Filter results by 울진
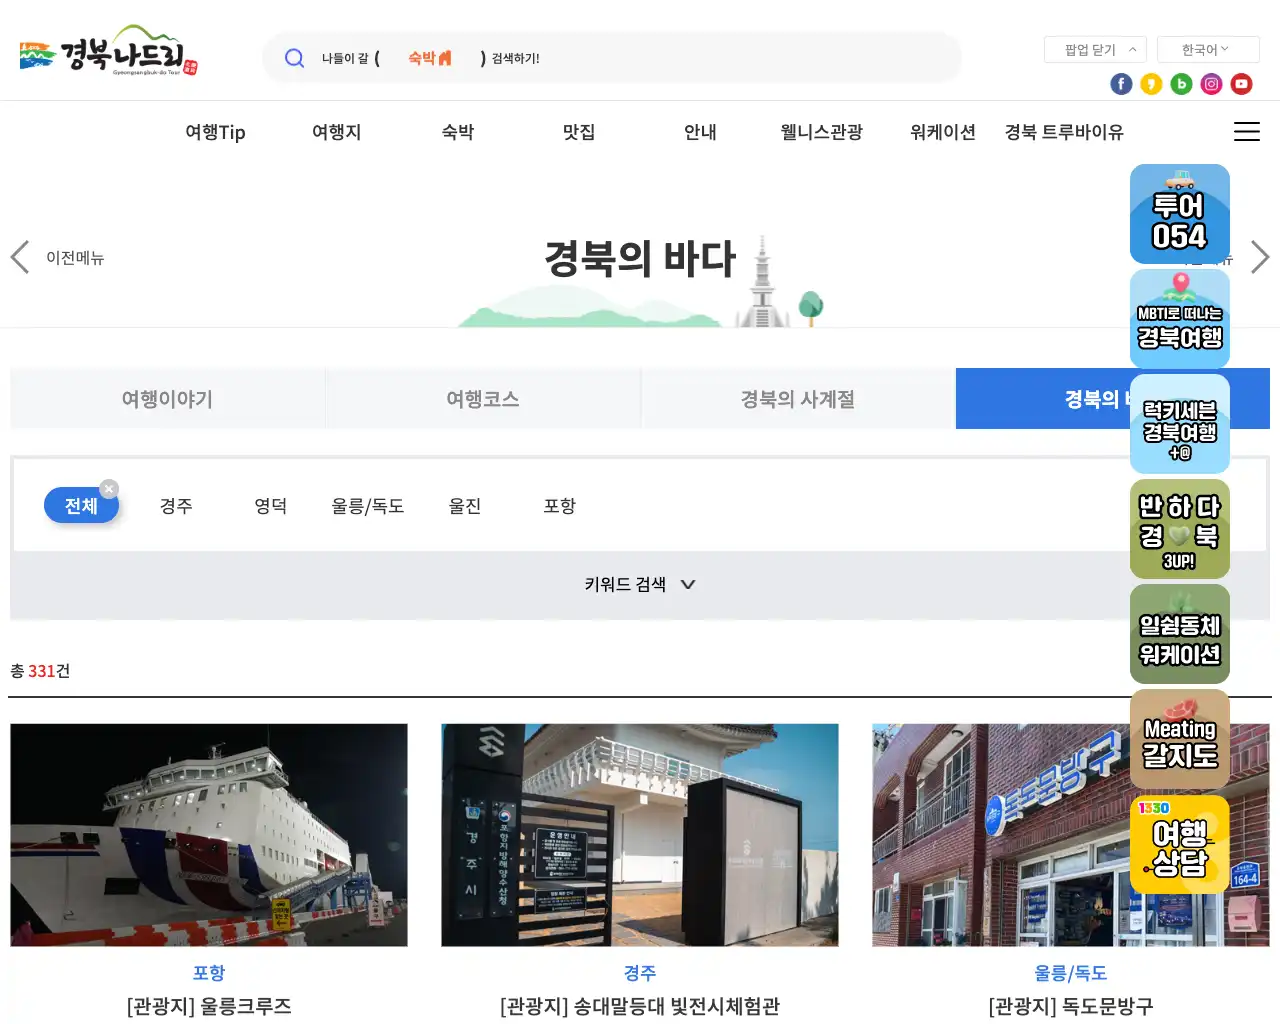 coord(465,506)
